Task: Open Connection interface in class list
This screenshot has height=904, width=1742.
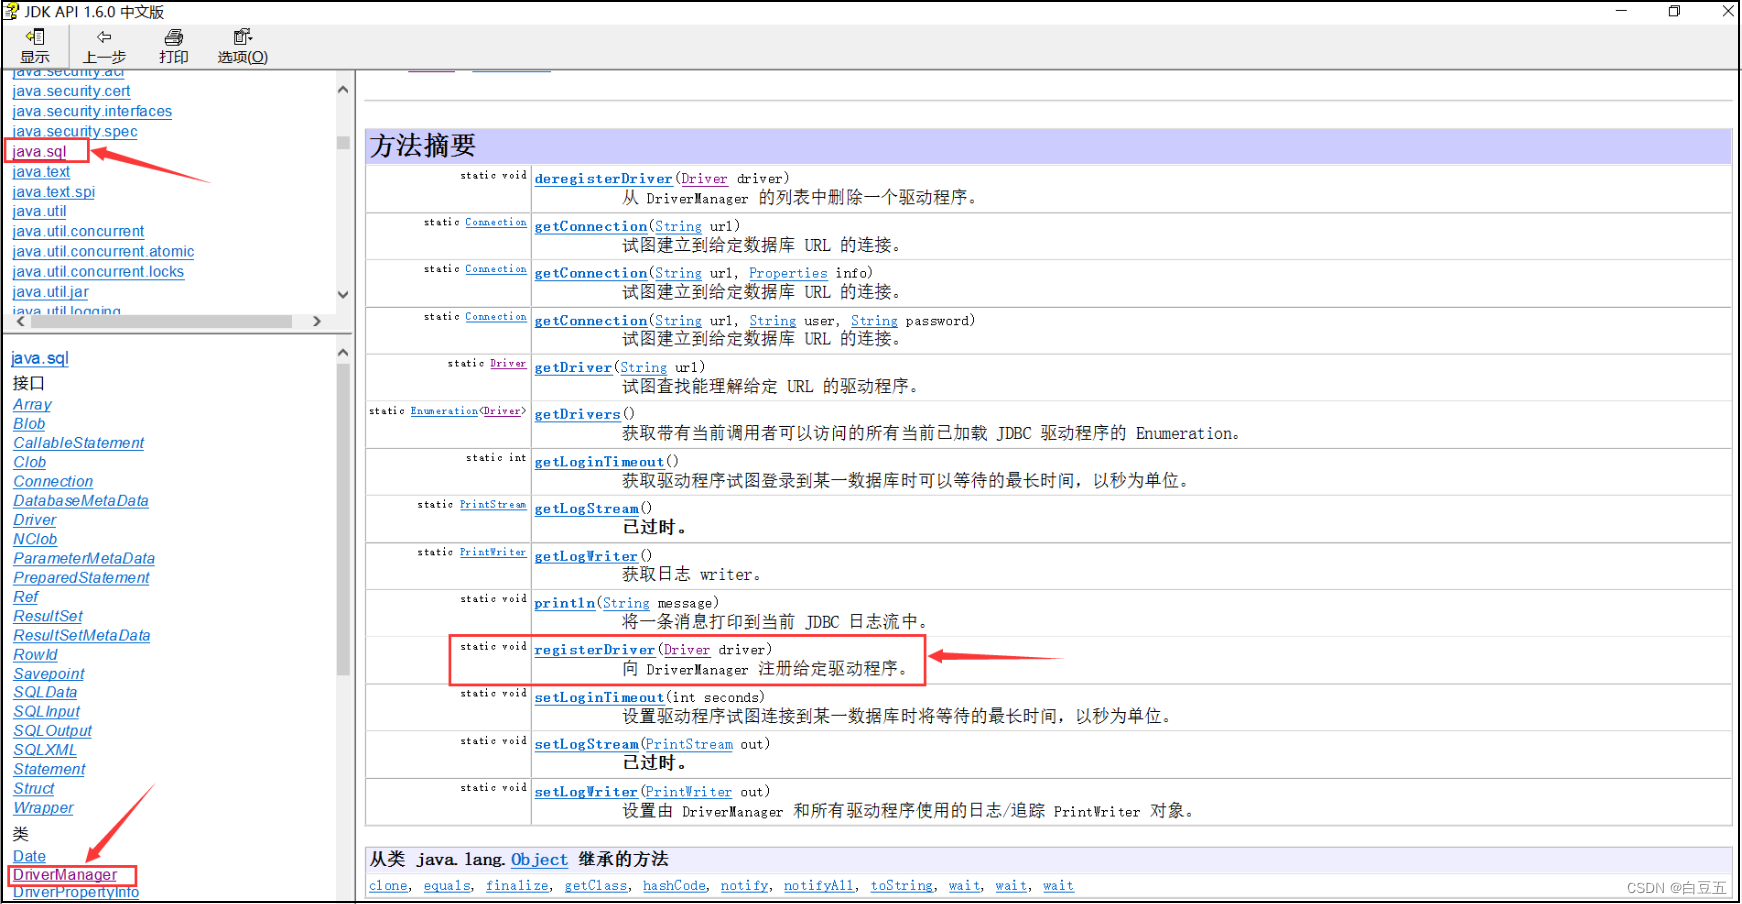Action: point(53,481)
